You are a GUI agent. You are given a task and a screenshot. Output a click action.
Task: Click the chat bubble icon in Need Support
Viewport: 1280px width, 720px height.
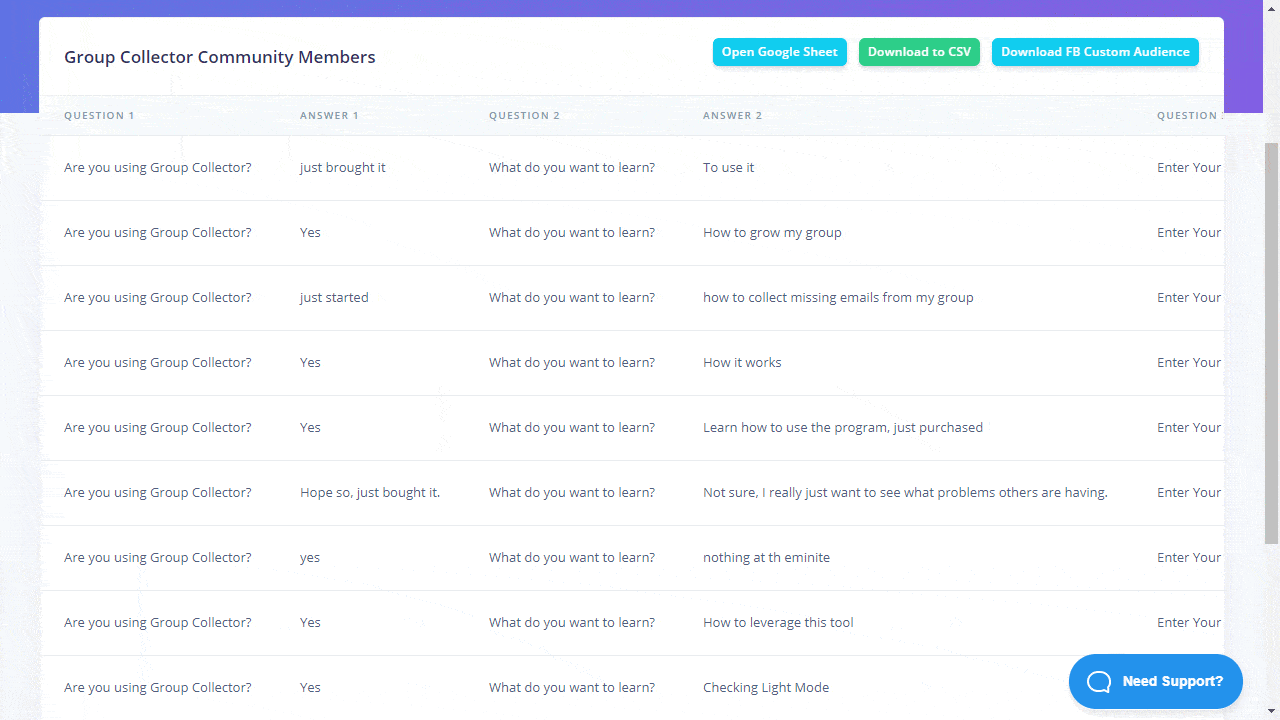(1099, 682)
